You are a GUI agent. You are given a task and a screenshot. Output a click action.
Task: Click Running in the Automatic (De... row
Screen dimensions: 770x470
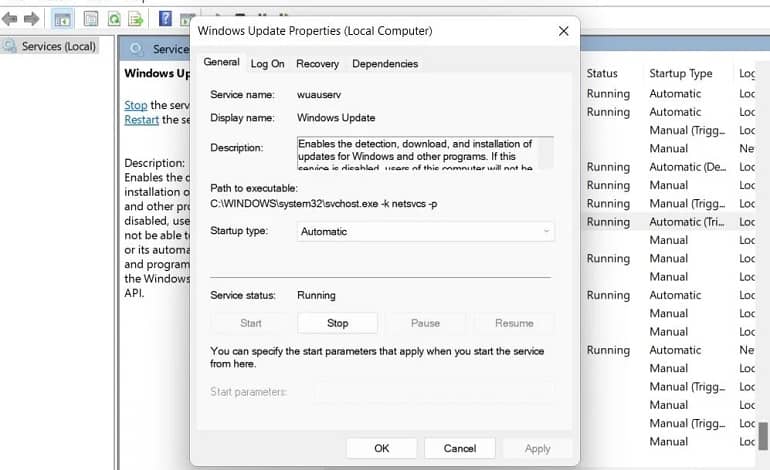point(608,167)
